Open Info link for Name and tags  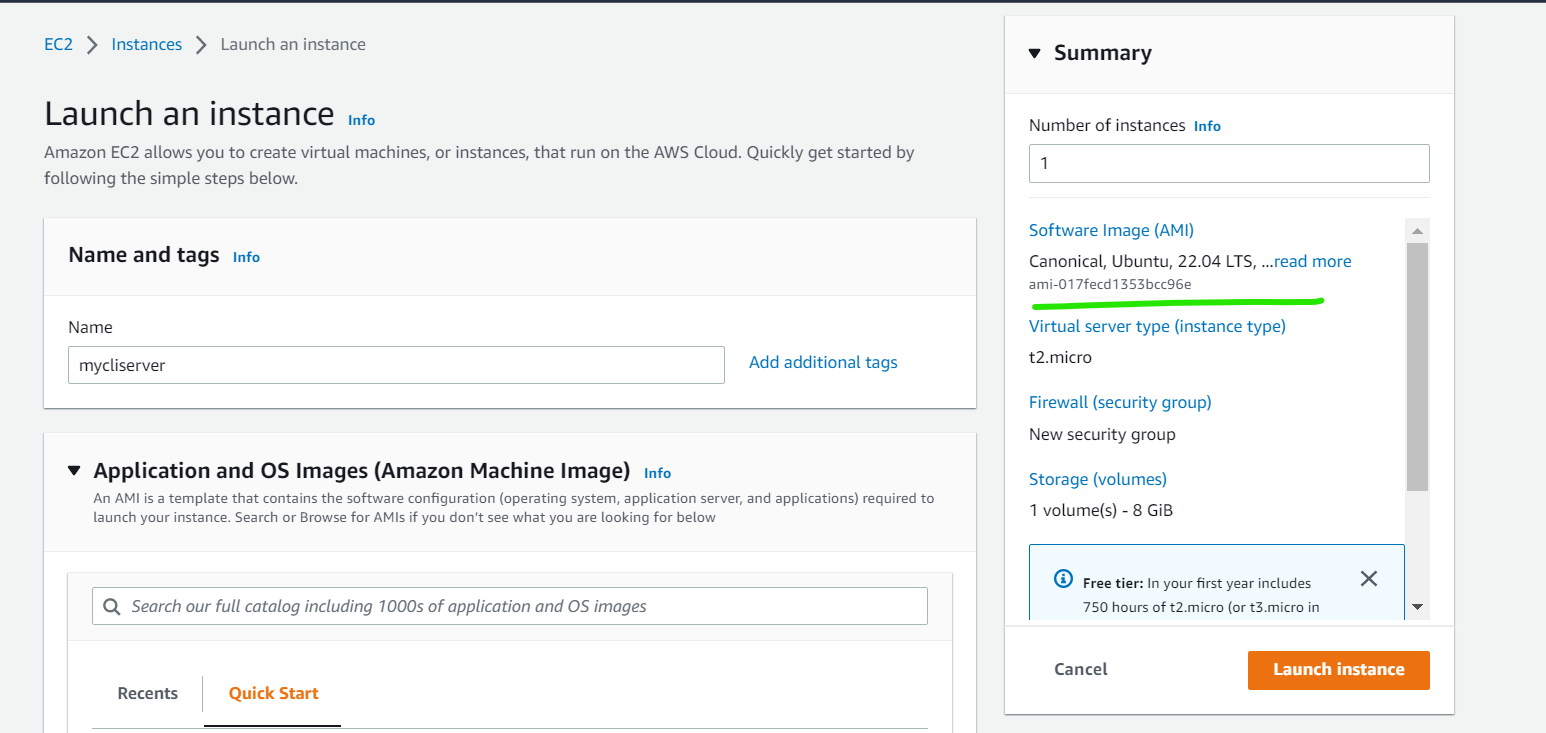coord(246,257)
